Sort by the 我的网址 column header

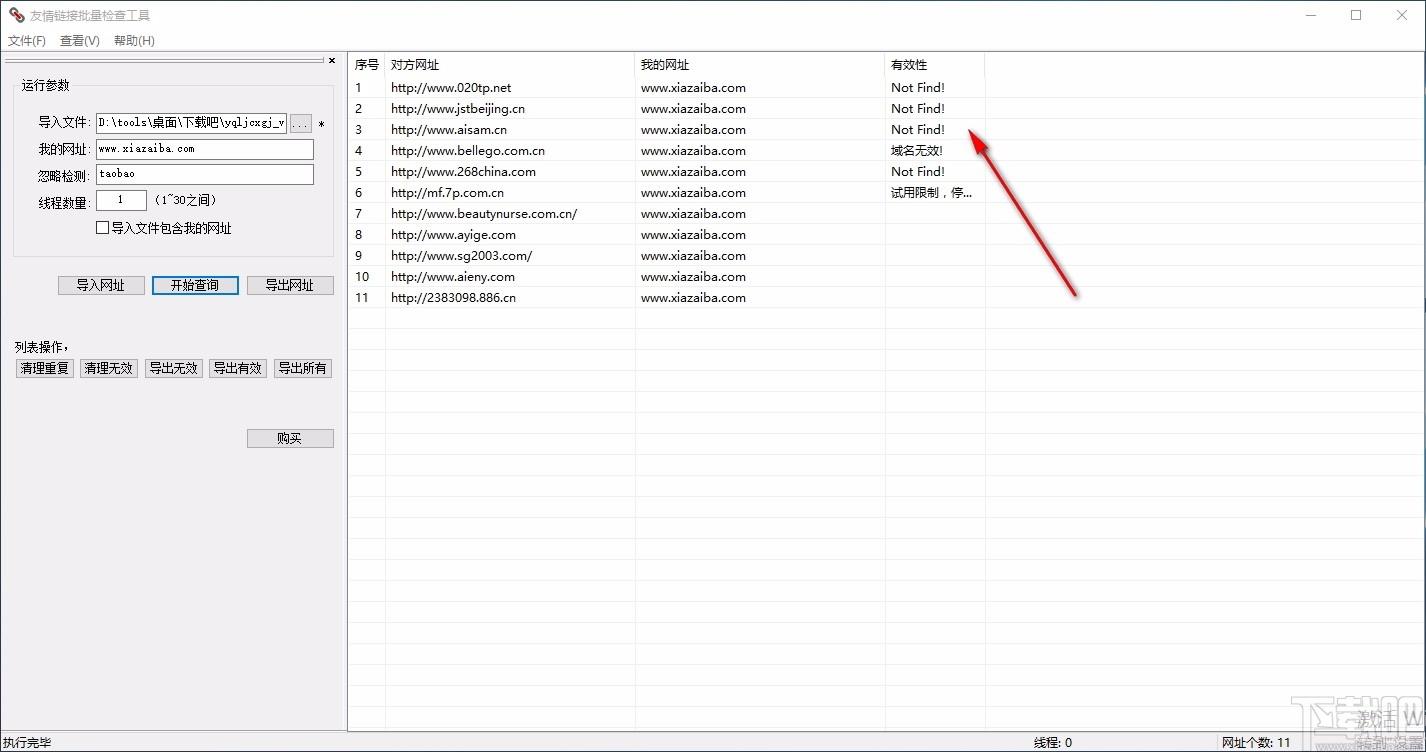click(760, 65)
